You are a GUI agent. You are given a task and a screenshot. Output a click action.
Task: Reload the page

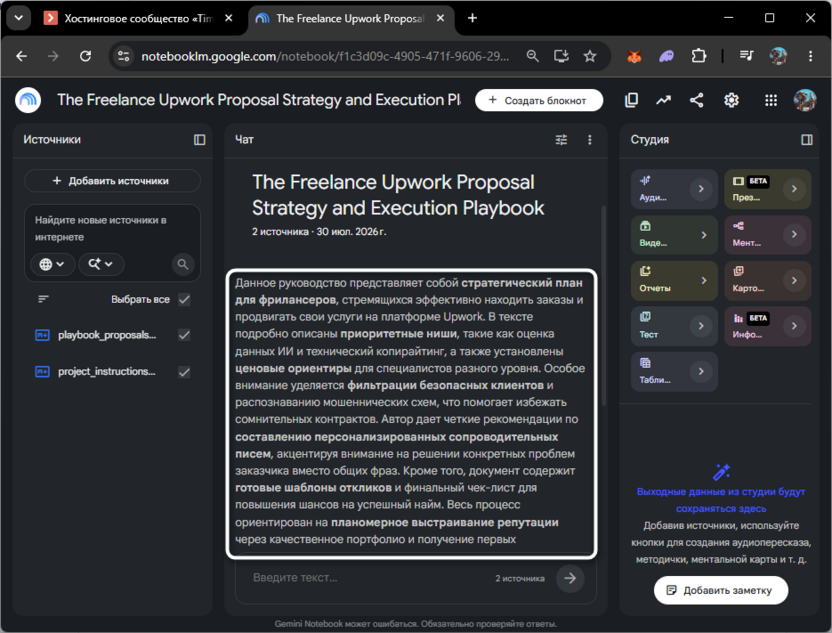85,56
